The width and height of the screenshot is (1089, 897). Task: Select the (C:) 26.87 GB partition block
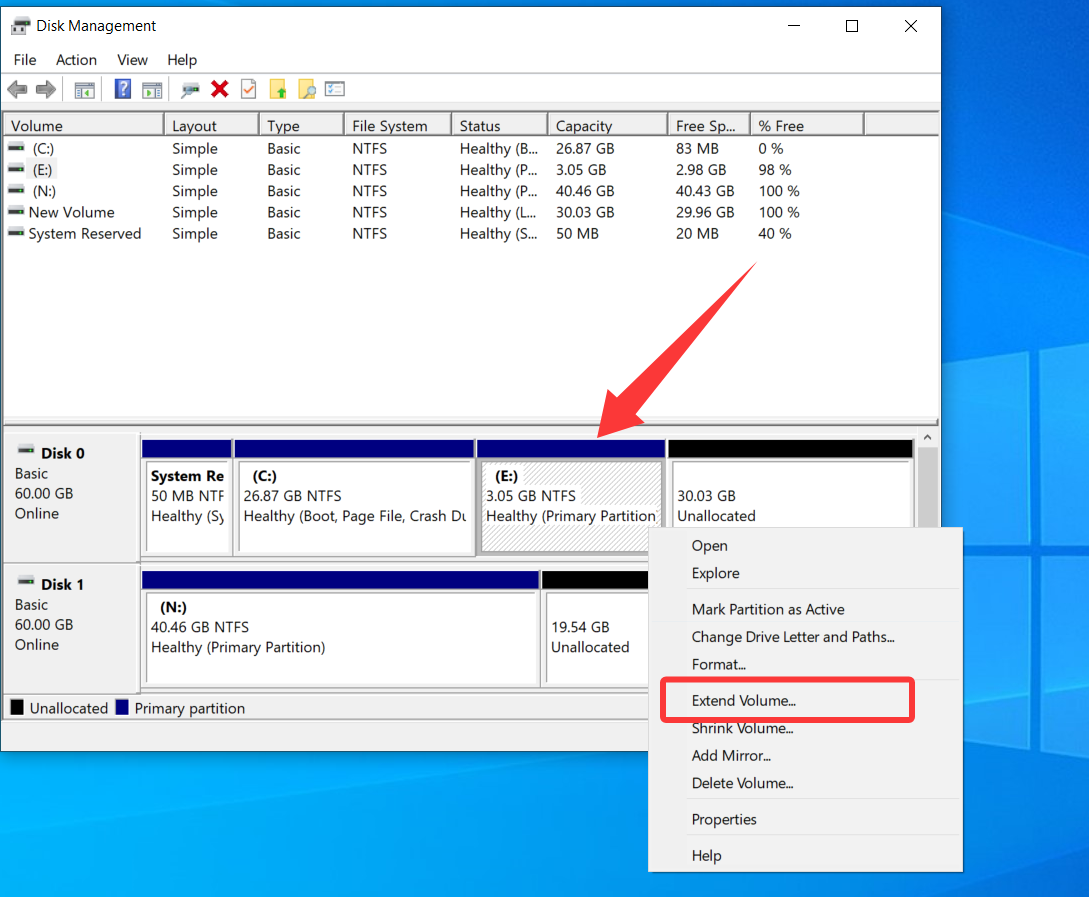coord(355,496)
